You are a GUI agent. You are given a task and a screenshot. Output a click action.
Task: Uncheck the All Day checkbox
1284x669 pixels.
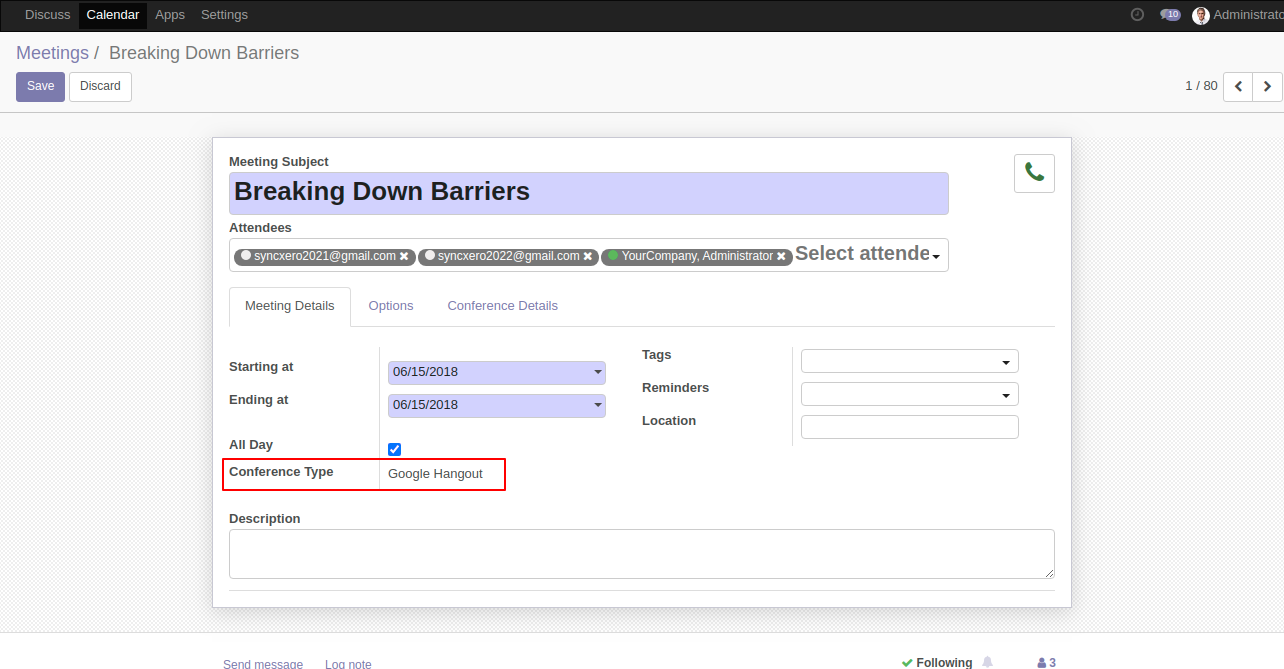click(x=394, y=449)
